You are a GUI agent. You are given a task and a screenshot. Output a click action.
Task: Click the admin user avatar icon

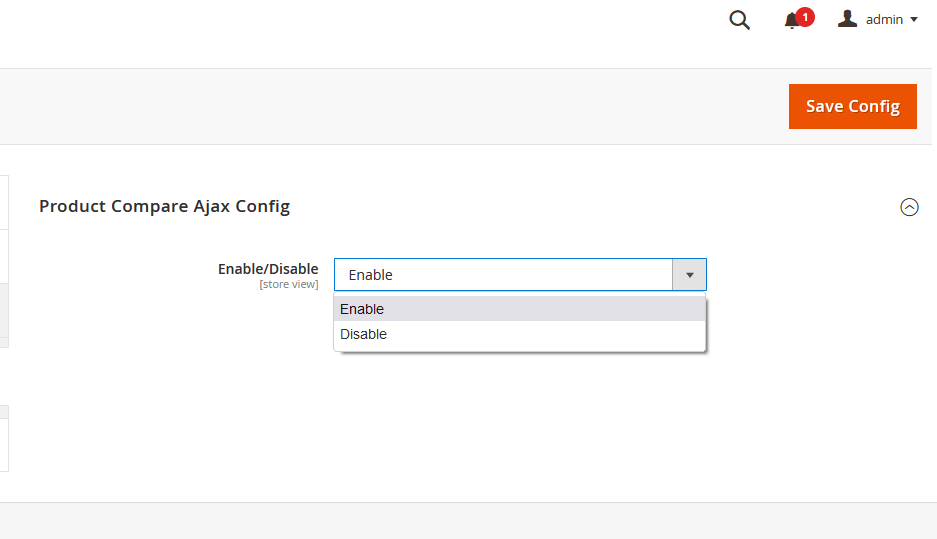(848, 19)
